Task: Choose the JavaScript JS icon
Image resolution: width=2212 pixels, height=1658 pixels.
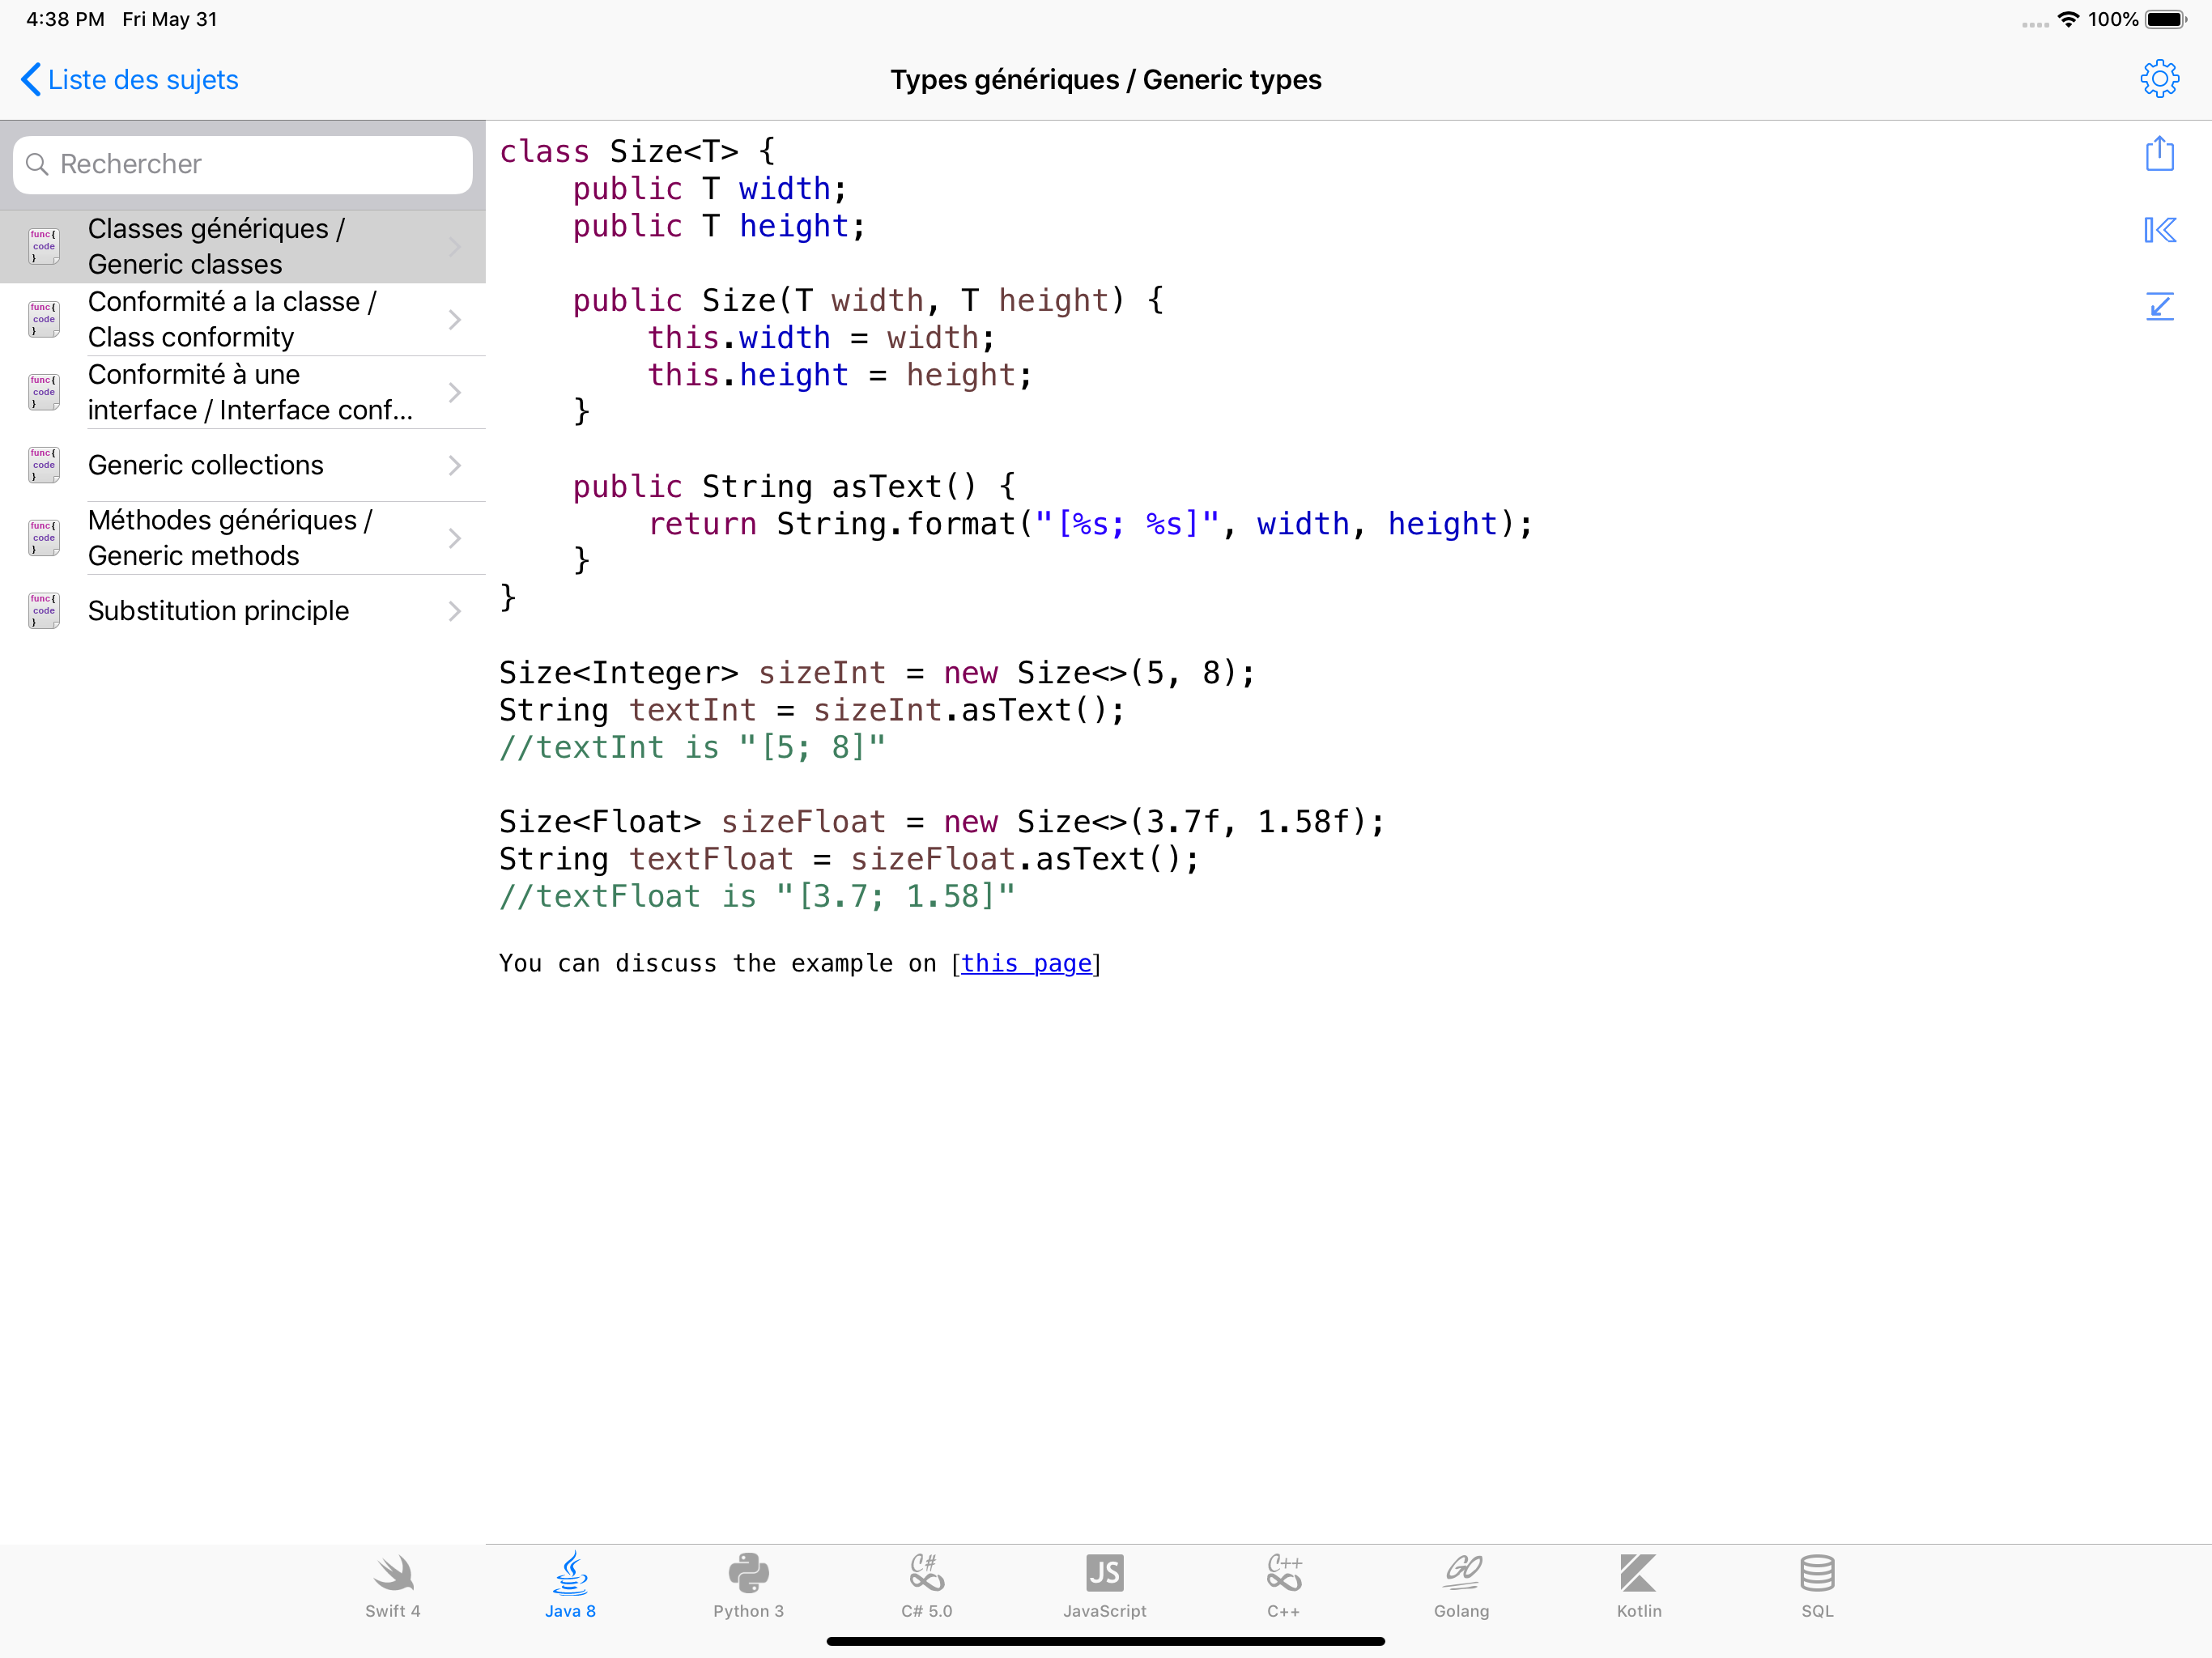Action: 1104,1585
